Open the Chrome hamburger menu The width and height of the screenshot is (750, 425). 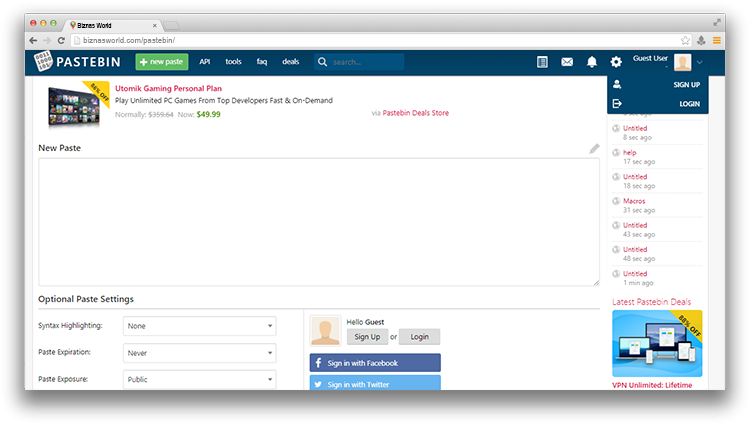[x=716, y=40]
